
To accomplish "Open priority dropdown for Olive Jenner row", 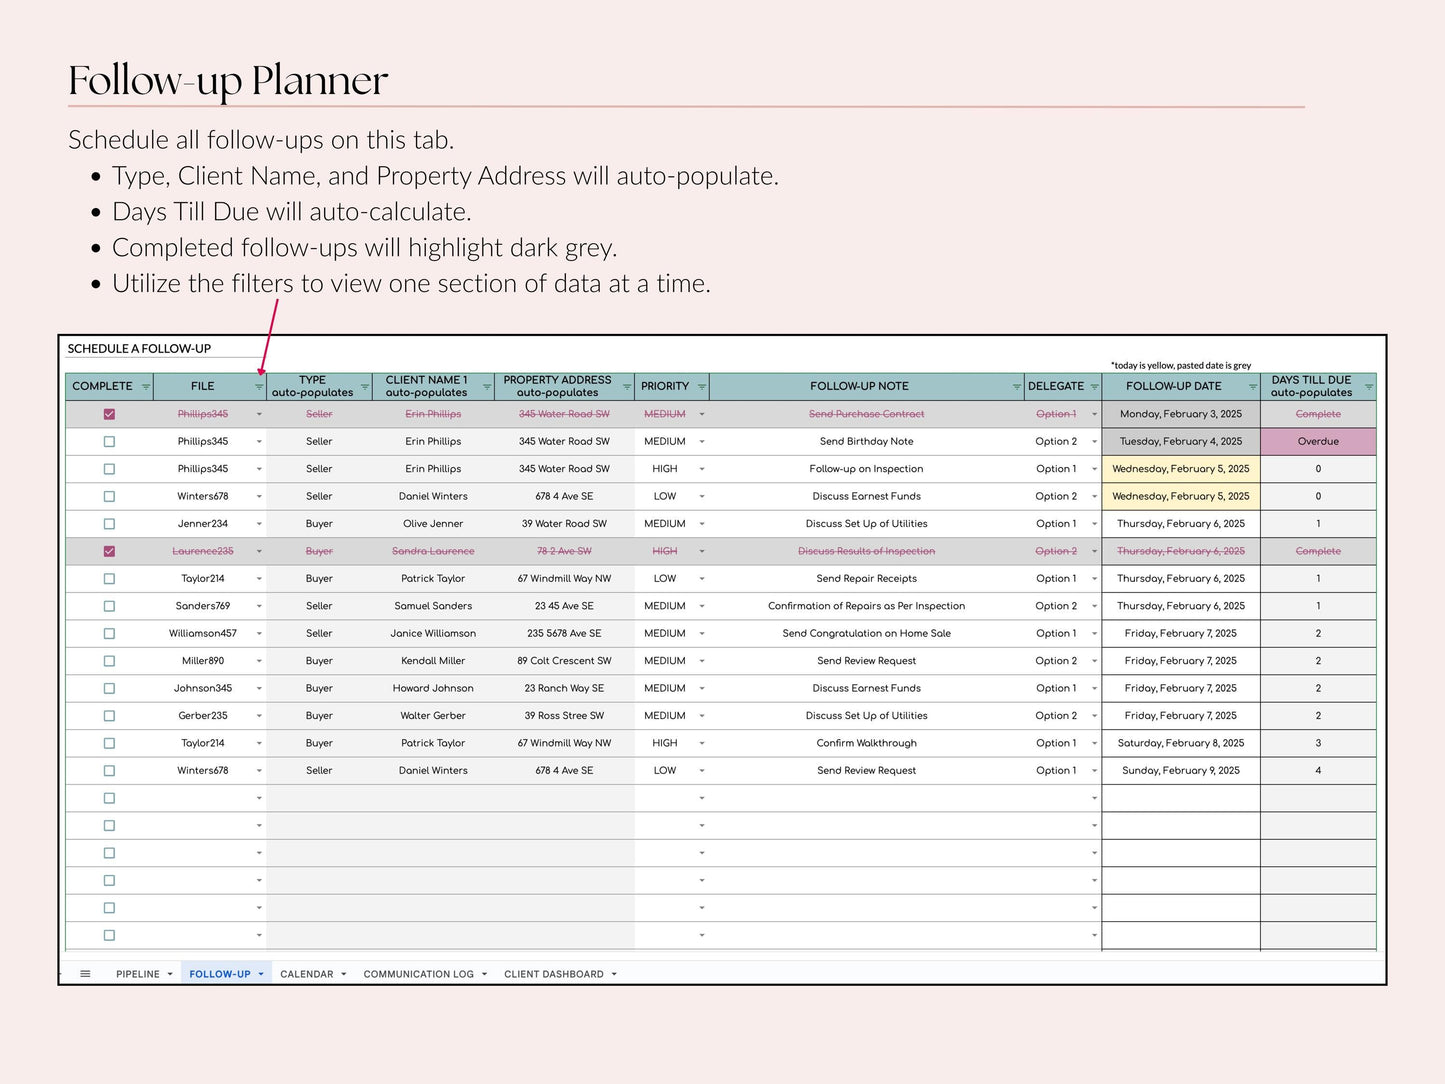I will click(x=702, y=524).
